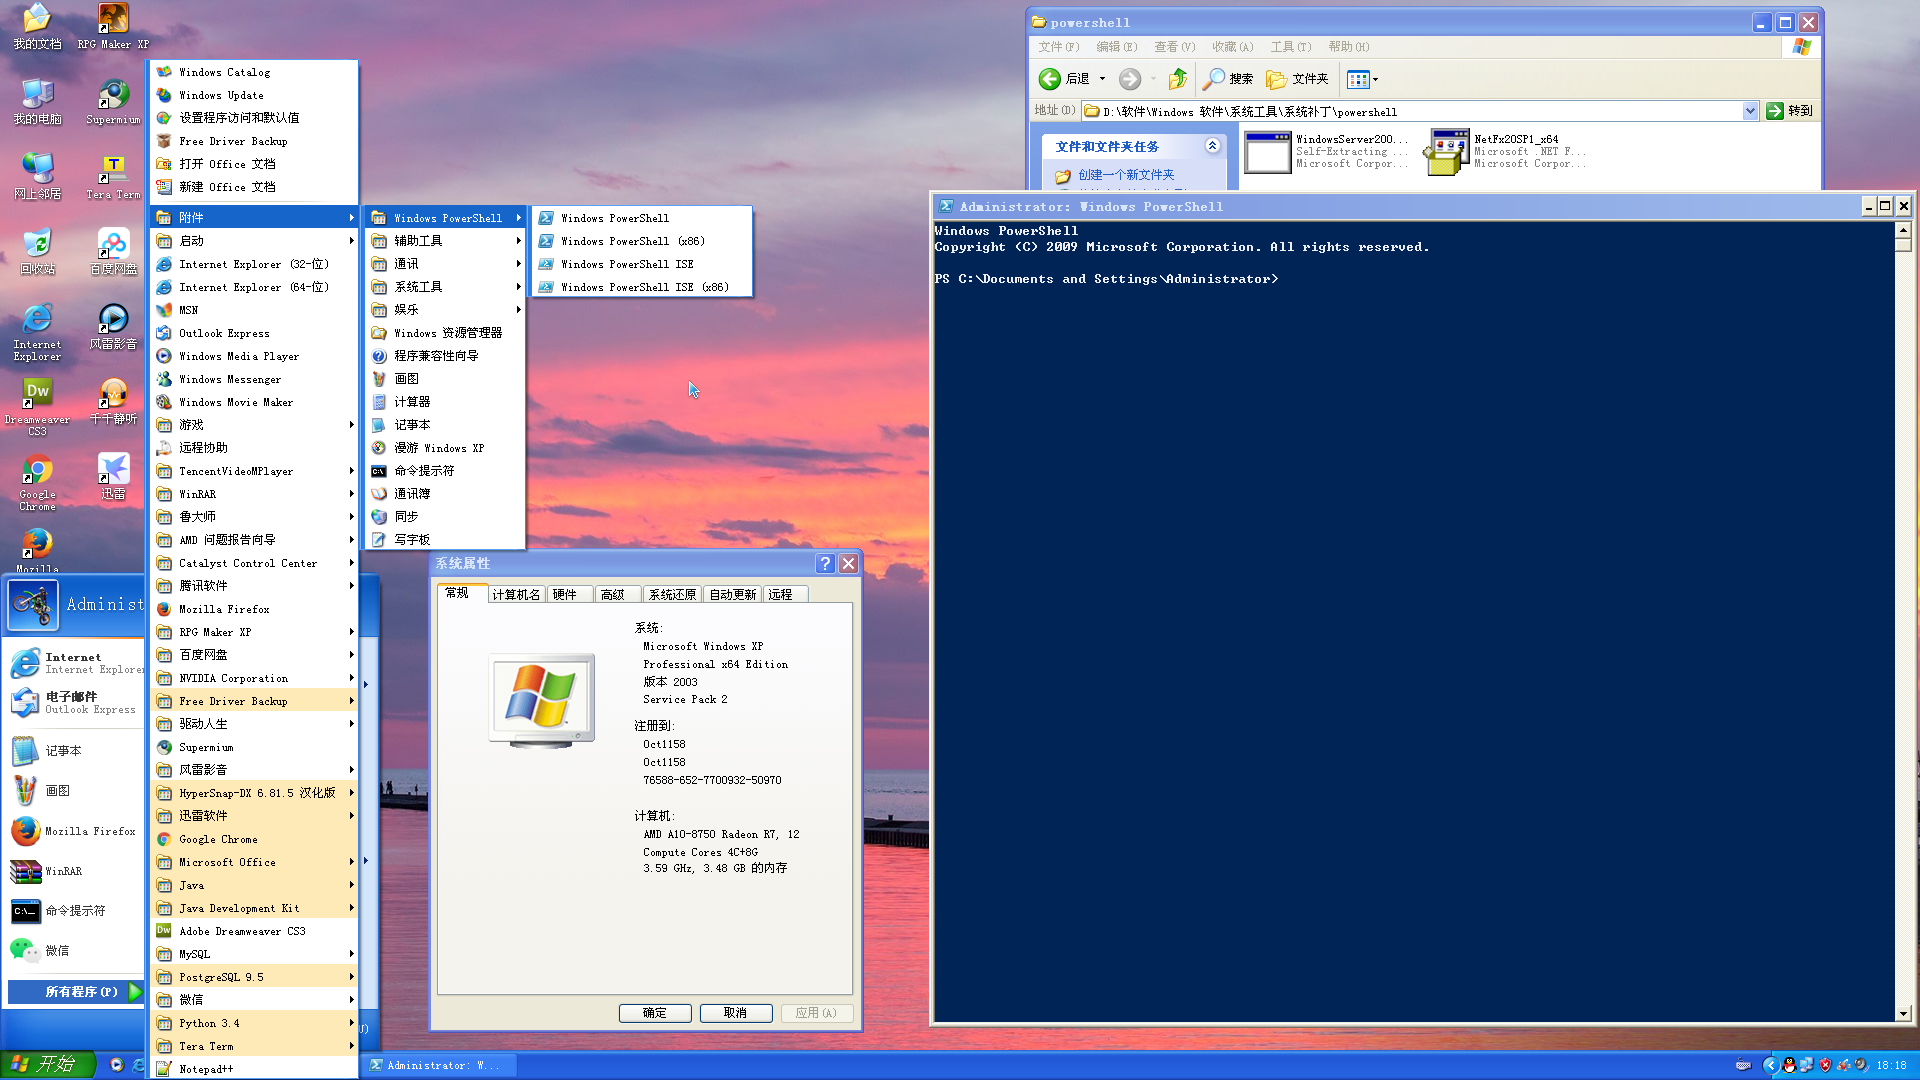Expand the 游戏 (Games) programs submenu
This screenshot has height=1080, width=1920.
255,425
